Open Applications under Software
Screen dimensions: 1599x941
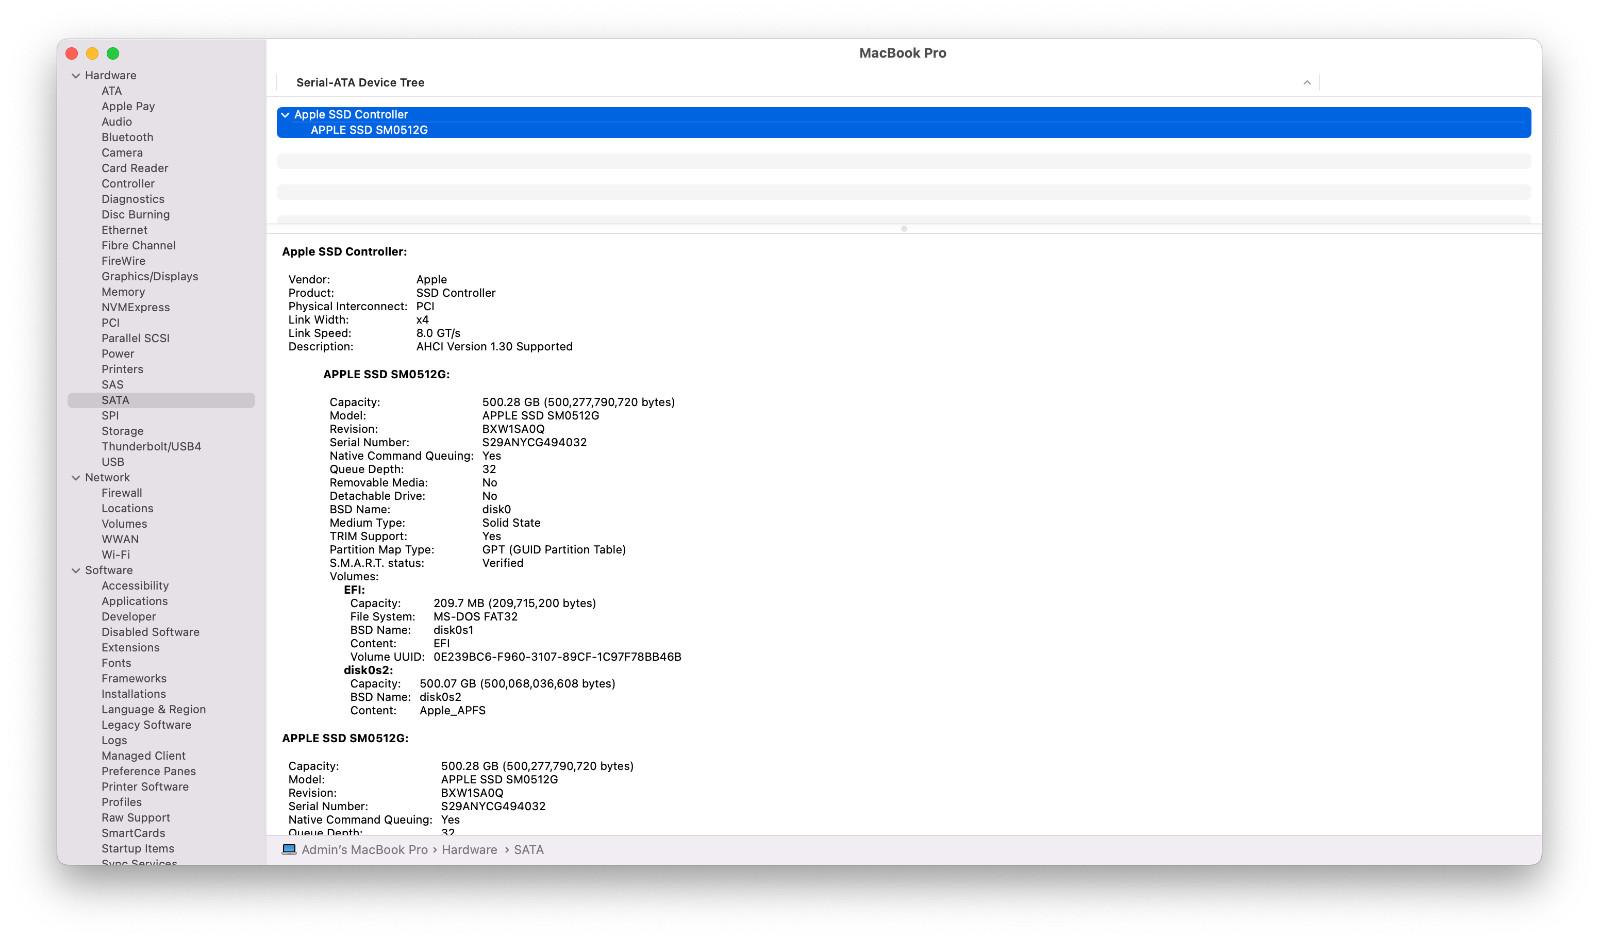coord(134,602)
